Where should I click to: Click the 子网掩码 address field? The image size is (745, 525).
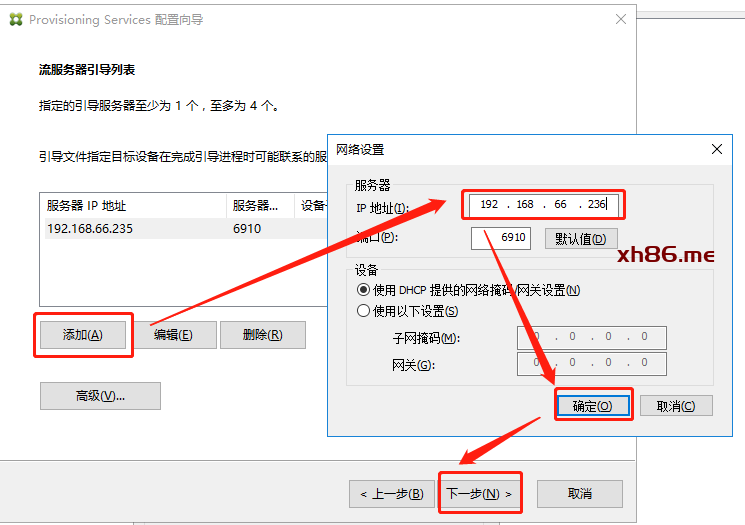point(590,337)
